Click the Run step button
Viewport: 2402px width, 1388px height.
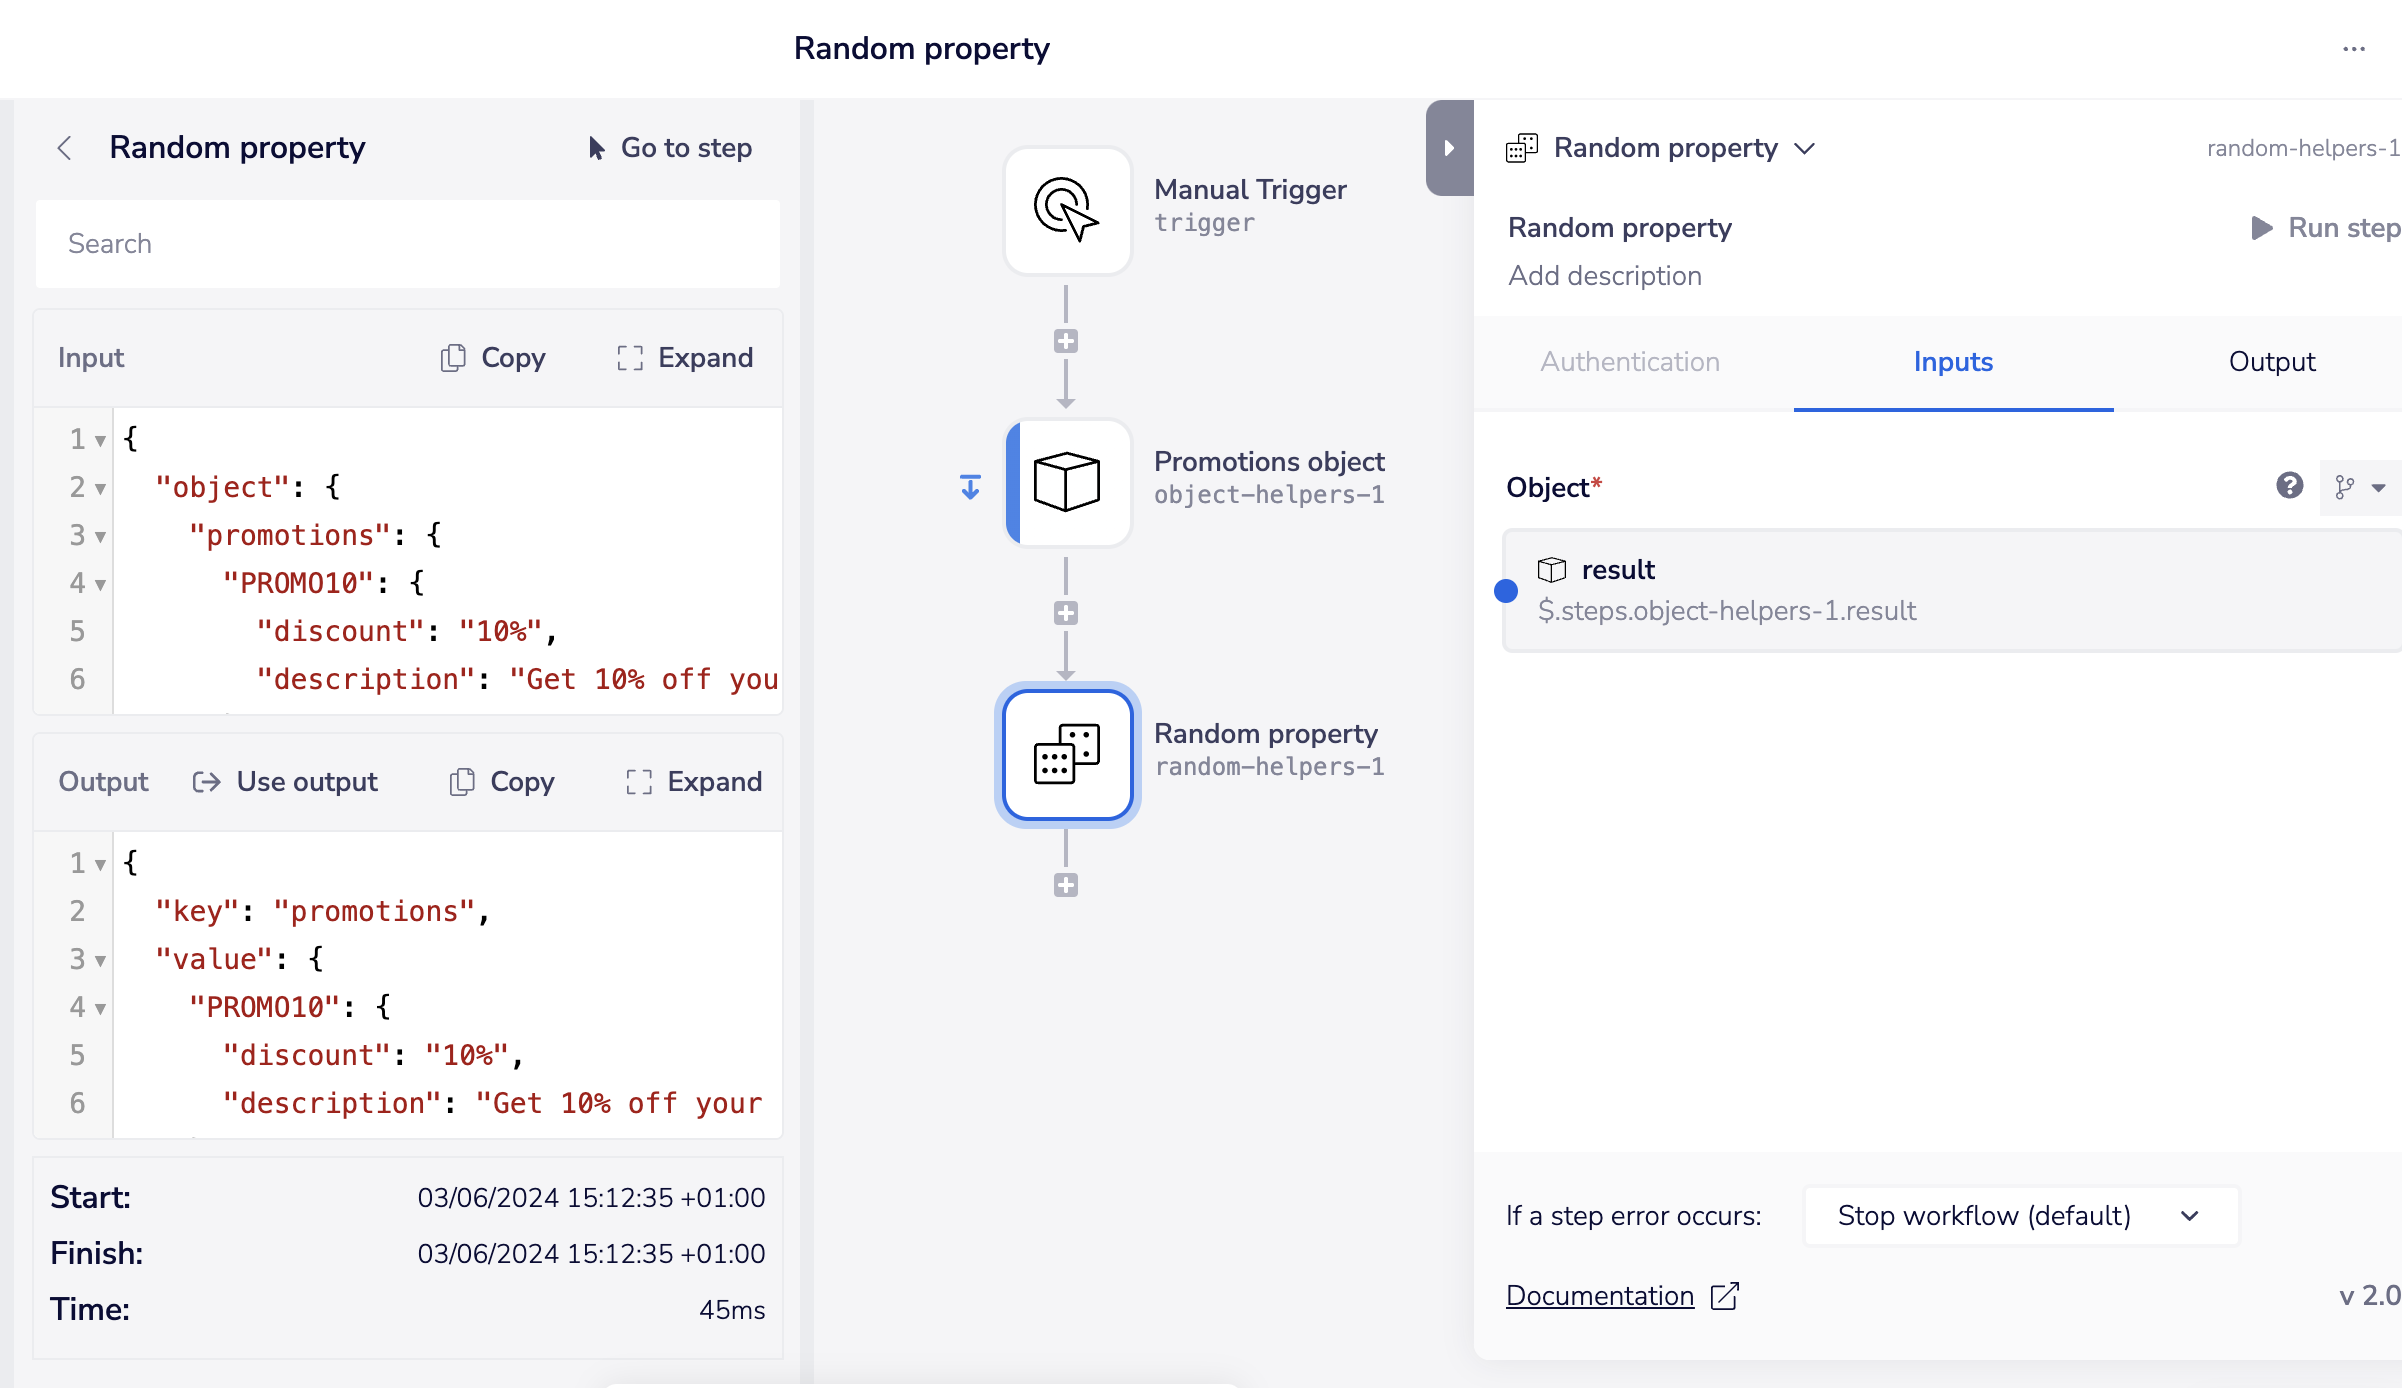pos(2325,228)
